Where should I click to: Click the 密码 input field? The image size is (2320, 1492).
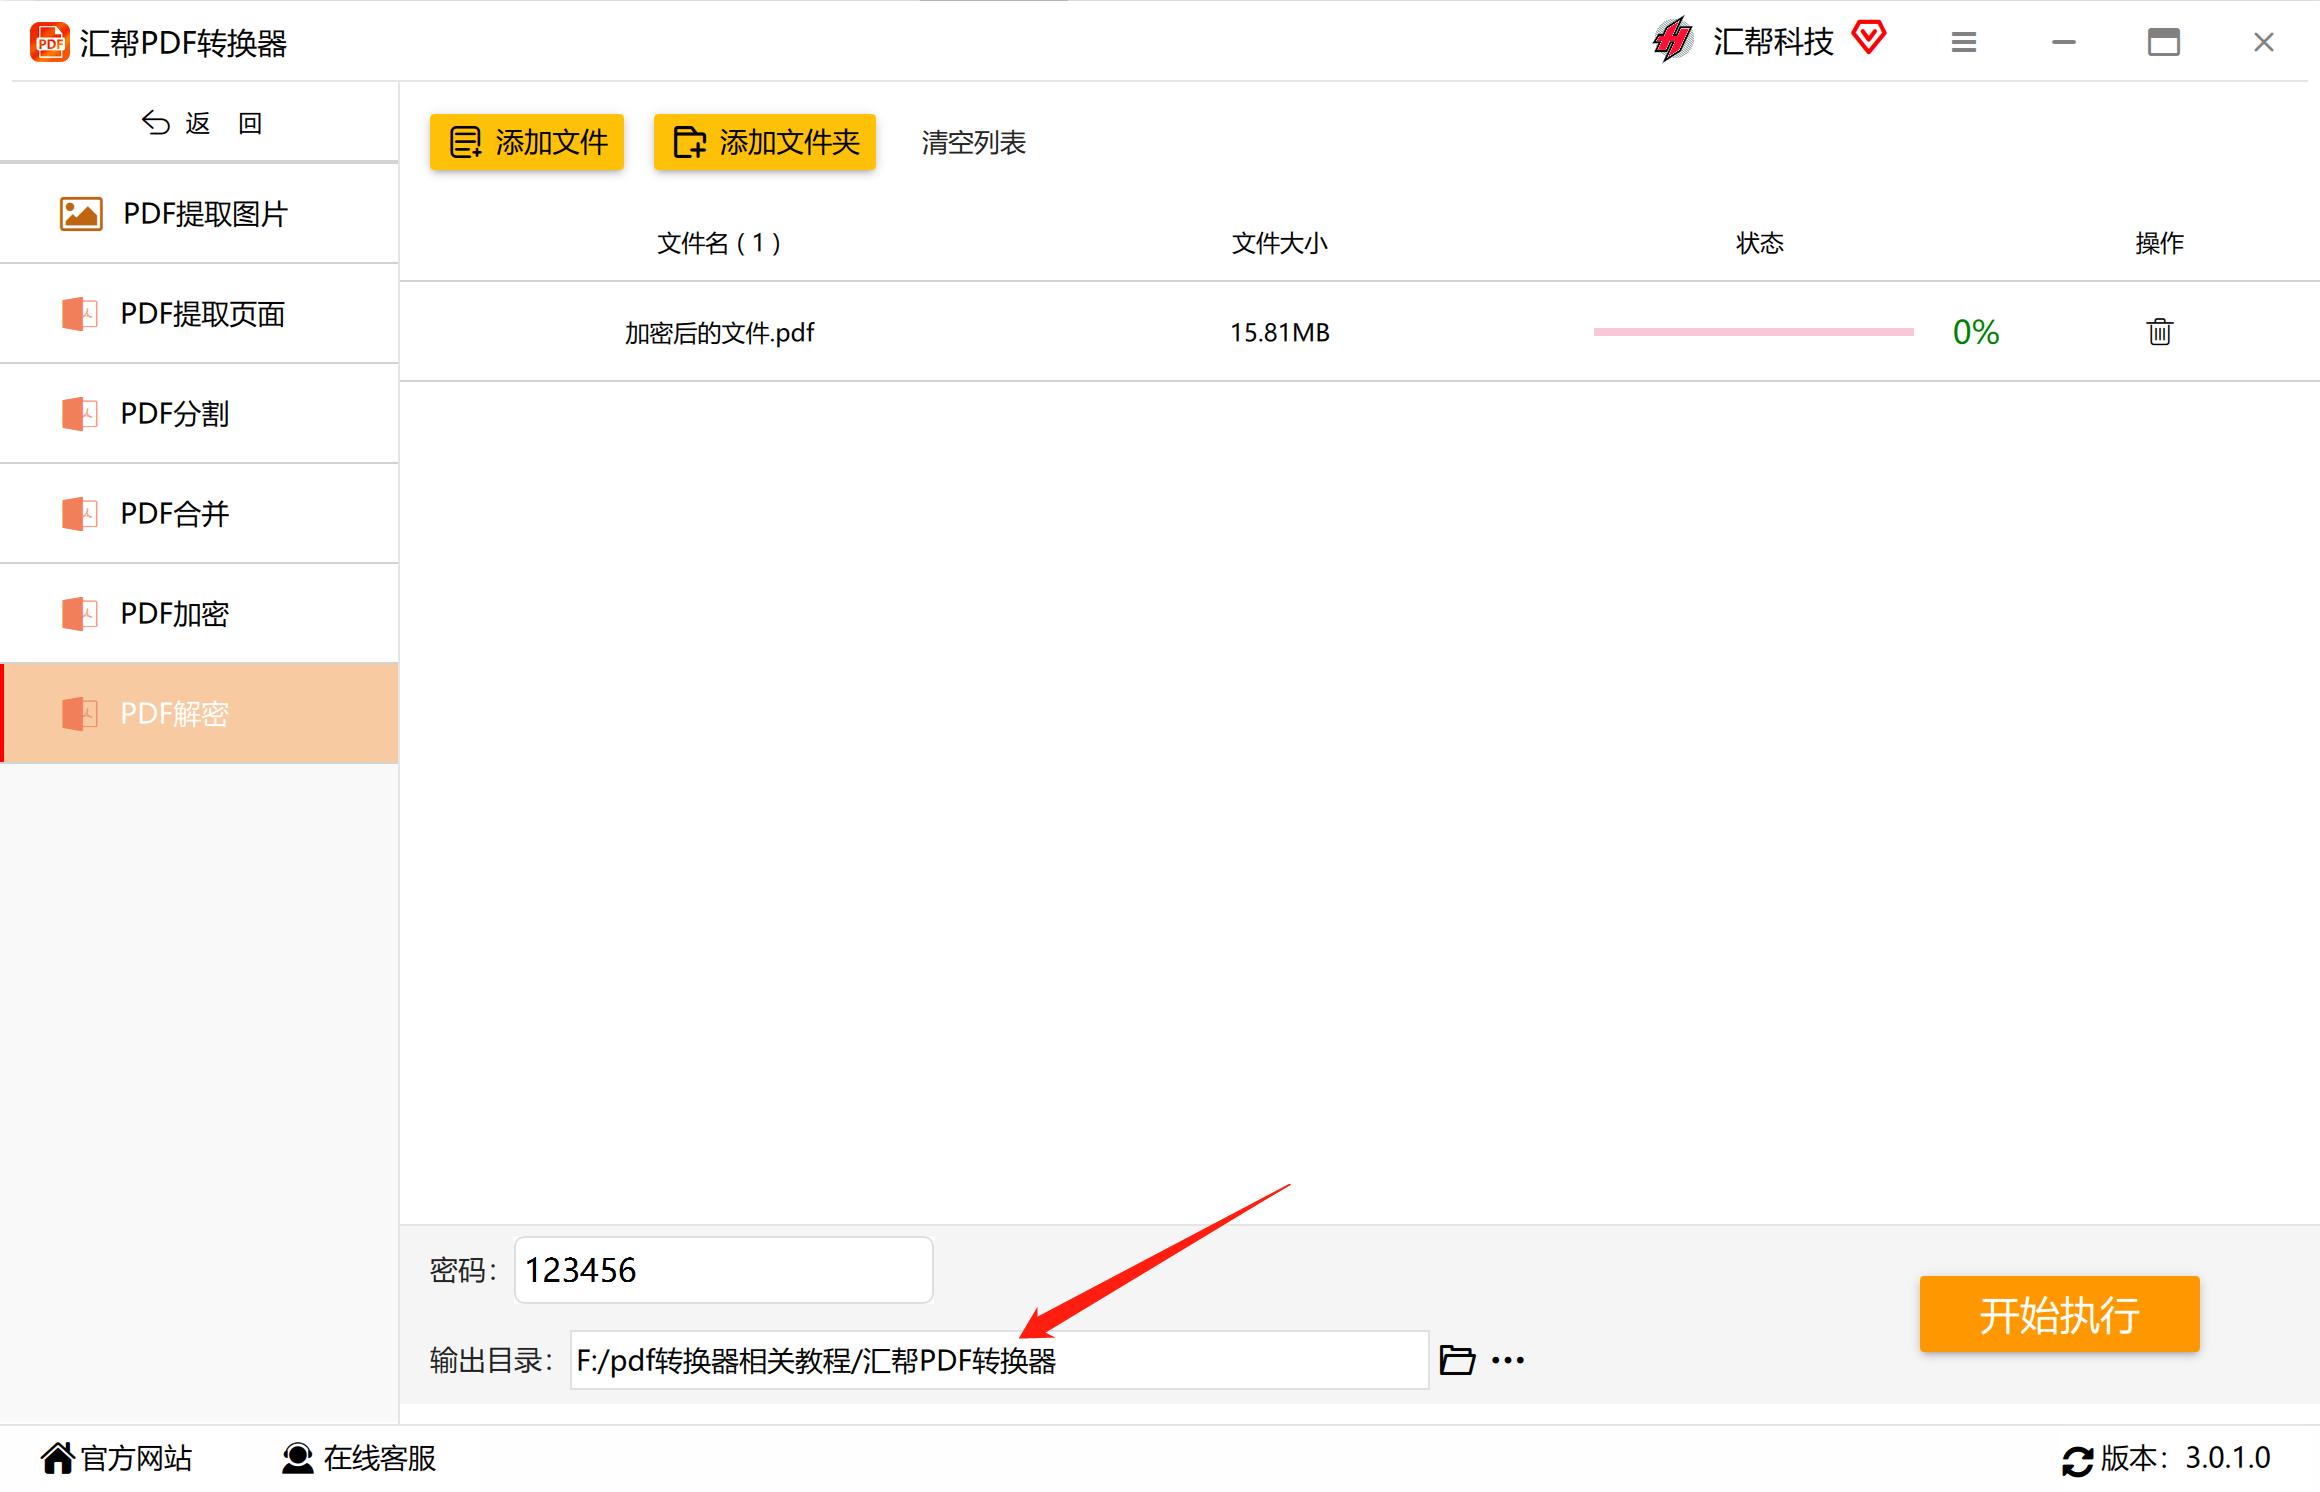click(x=724, y=1270)
